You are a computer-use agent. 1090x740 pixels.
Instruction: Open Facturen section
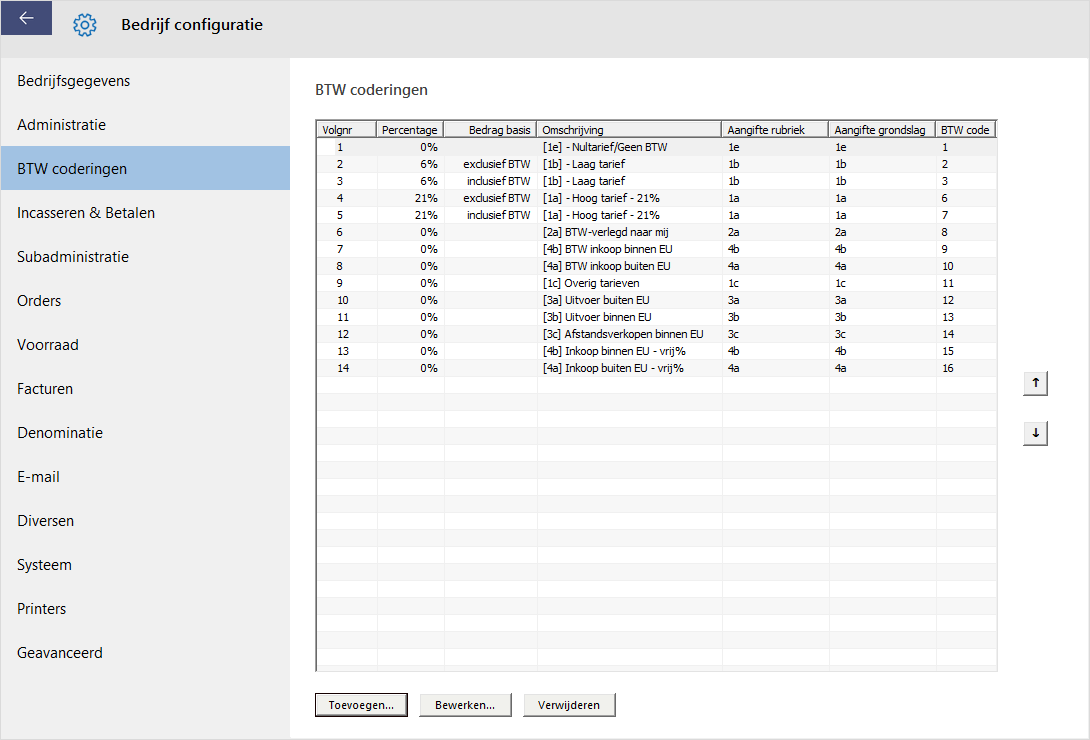[145, 388]
